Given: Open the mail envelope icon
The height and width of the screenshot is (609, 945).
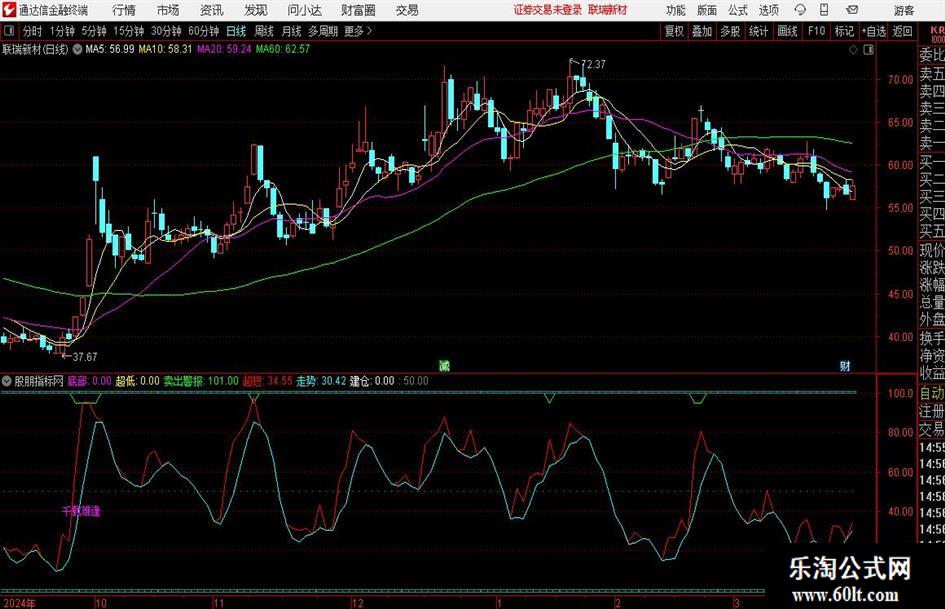Looking at the screenshot, I should click(x=852, y=10).
